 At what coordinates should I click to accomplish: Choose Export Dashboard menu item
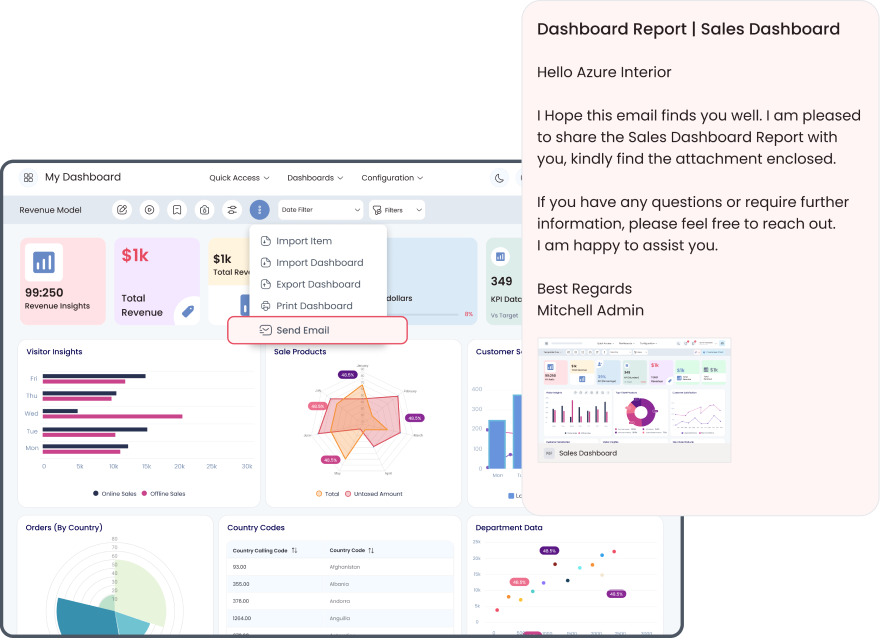tap(317, 284)
